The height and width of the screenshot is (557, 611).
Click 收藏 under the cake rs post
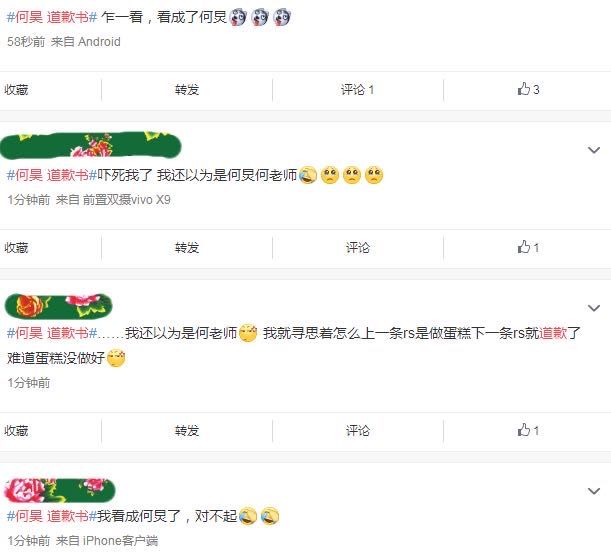tap(16, 431)
